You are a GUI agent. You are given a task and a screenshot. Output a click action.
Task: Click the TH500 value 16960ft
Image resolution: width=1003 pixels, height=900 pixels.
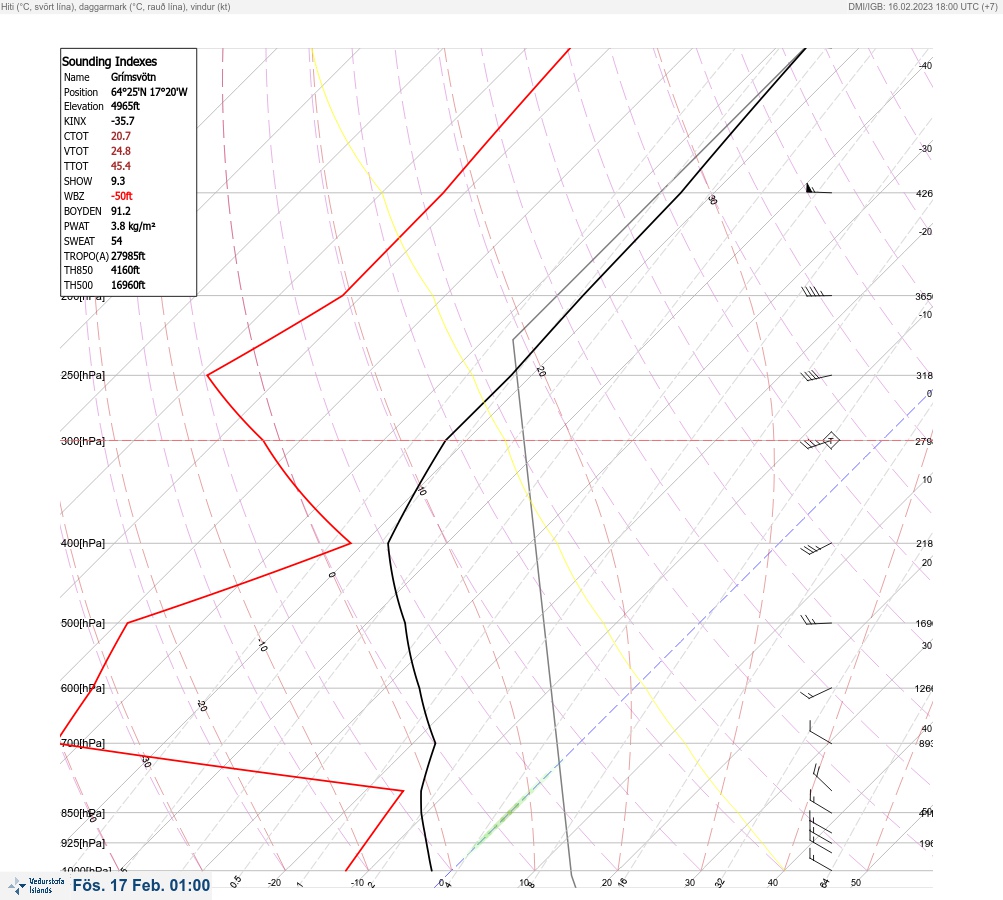tap(128, 285)
